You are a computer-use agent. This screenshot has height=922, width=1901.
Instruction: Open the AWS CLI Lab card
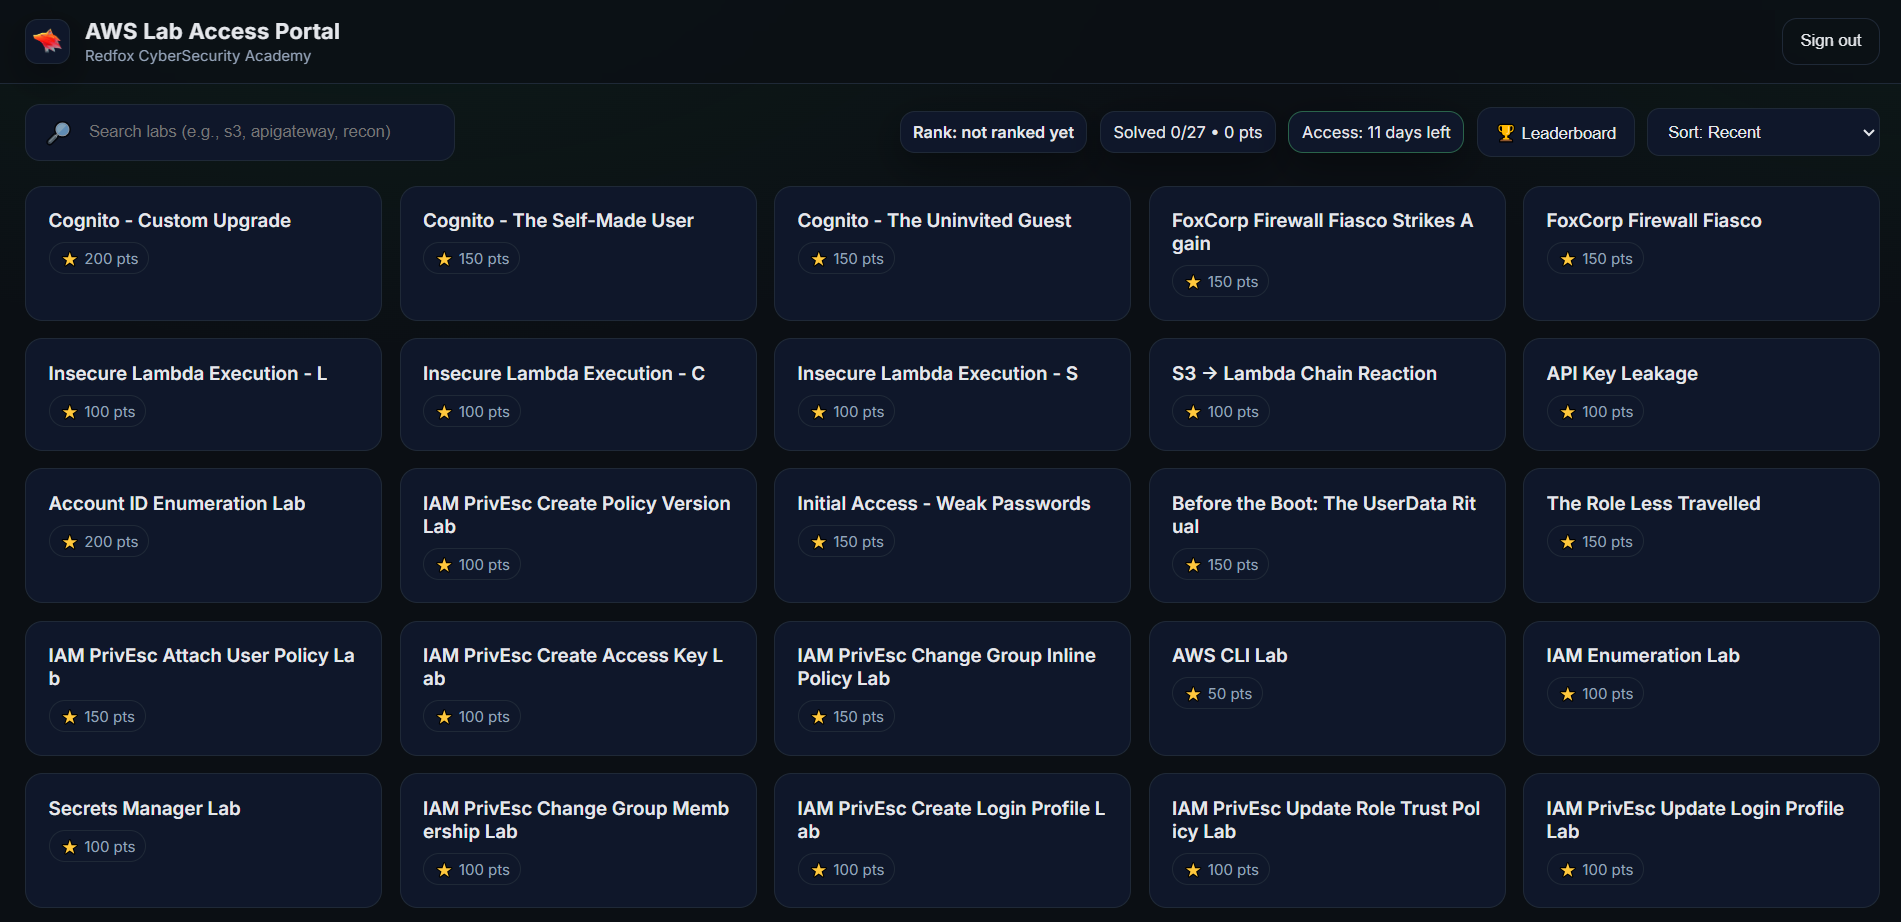pyautogui.click(x=1327, y=688)
